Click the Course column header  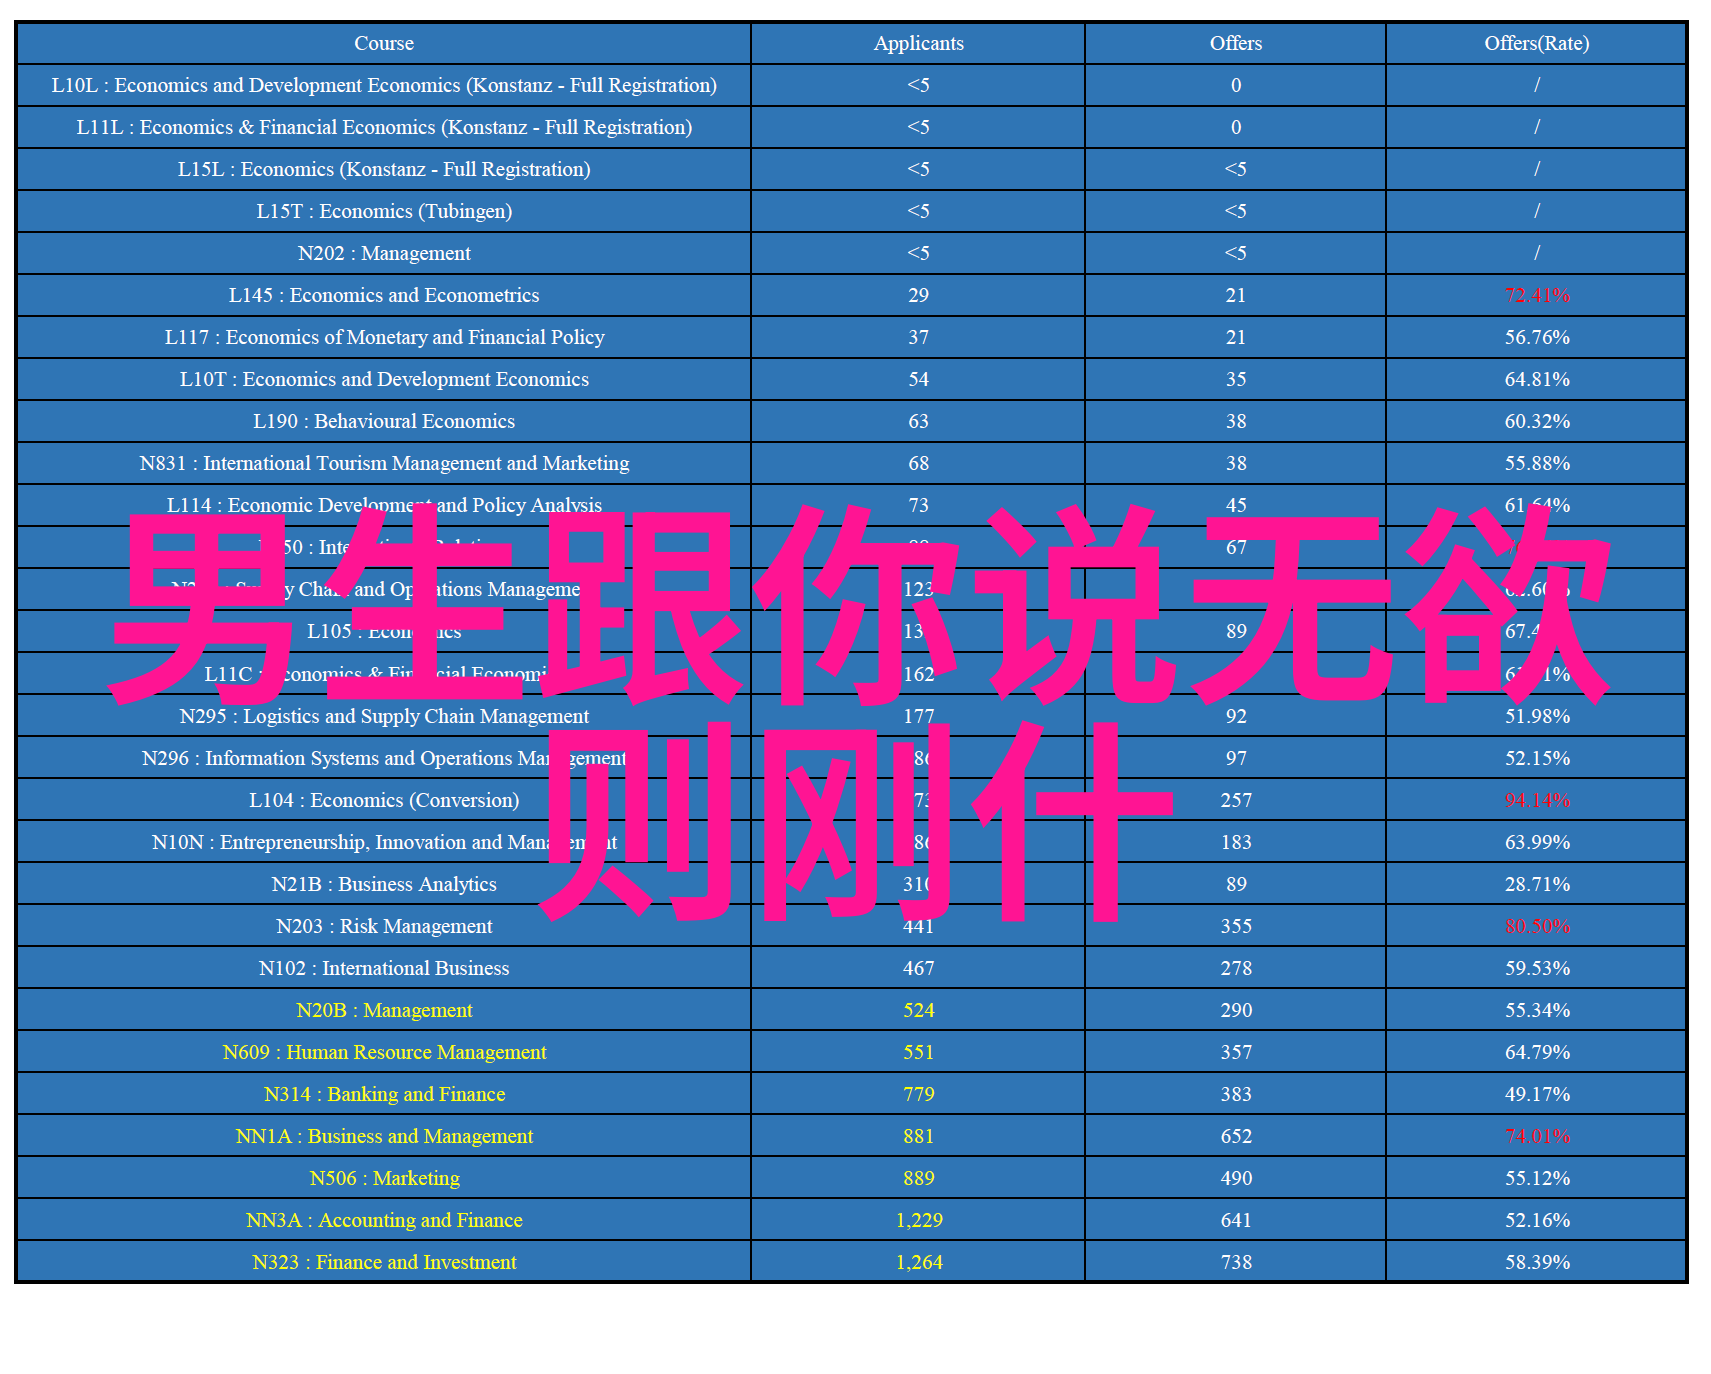click(384, 43)
